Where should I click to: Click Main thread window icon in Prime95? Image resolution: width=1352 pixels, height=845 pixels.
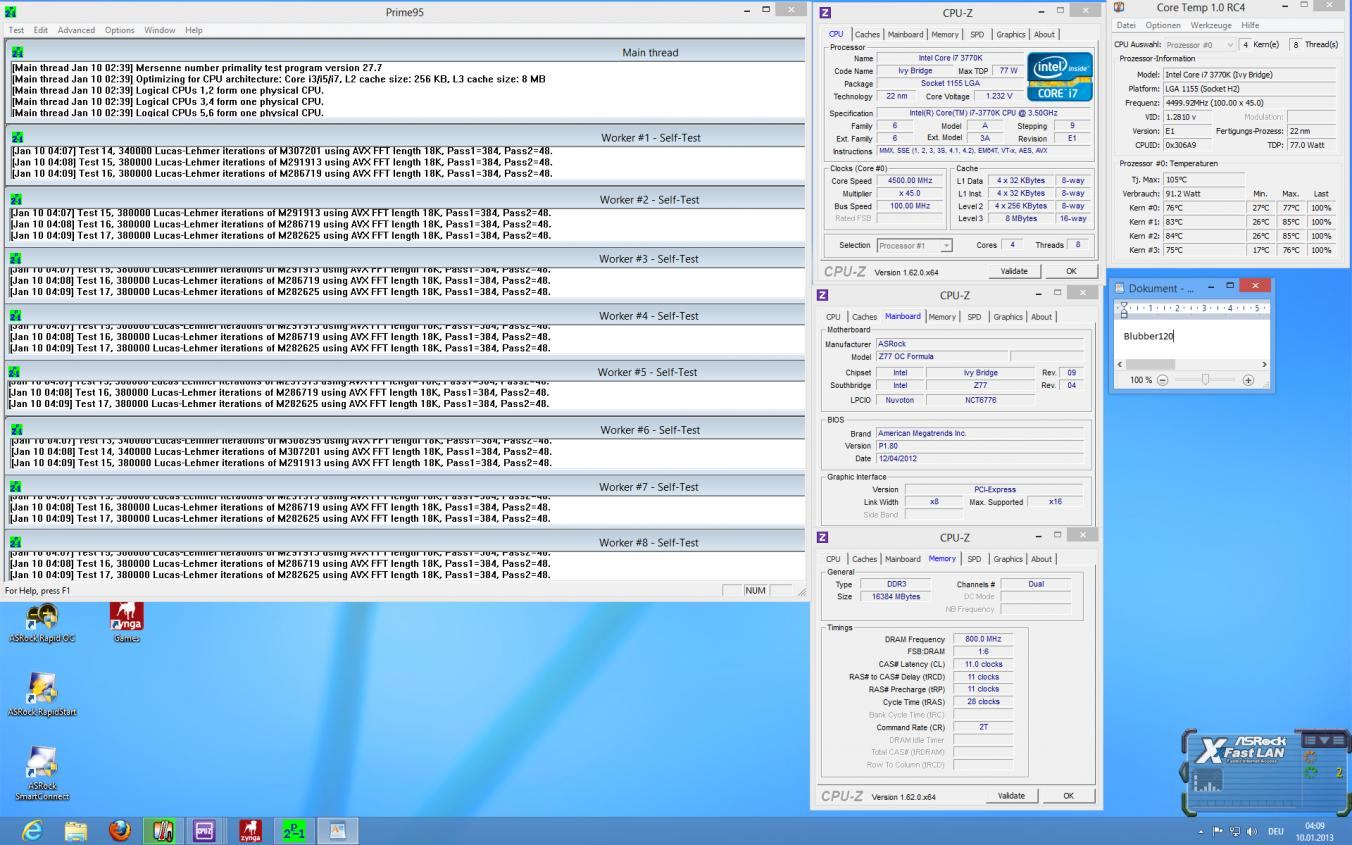tap(16, 52)
